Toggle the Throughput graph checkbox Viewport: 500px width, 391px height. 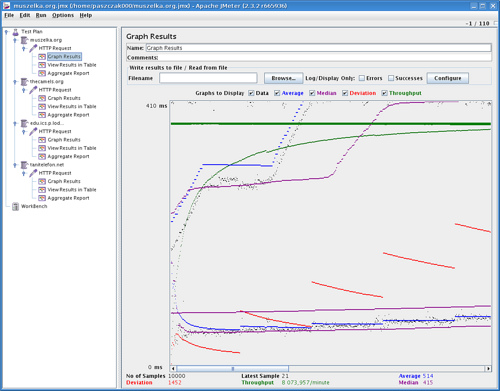(x=384, y=93)
